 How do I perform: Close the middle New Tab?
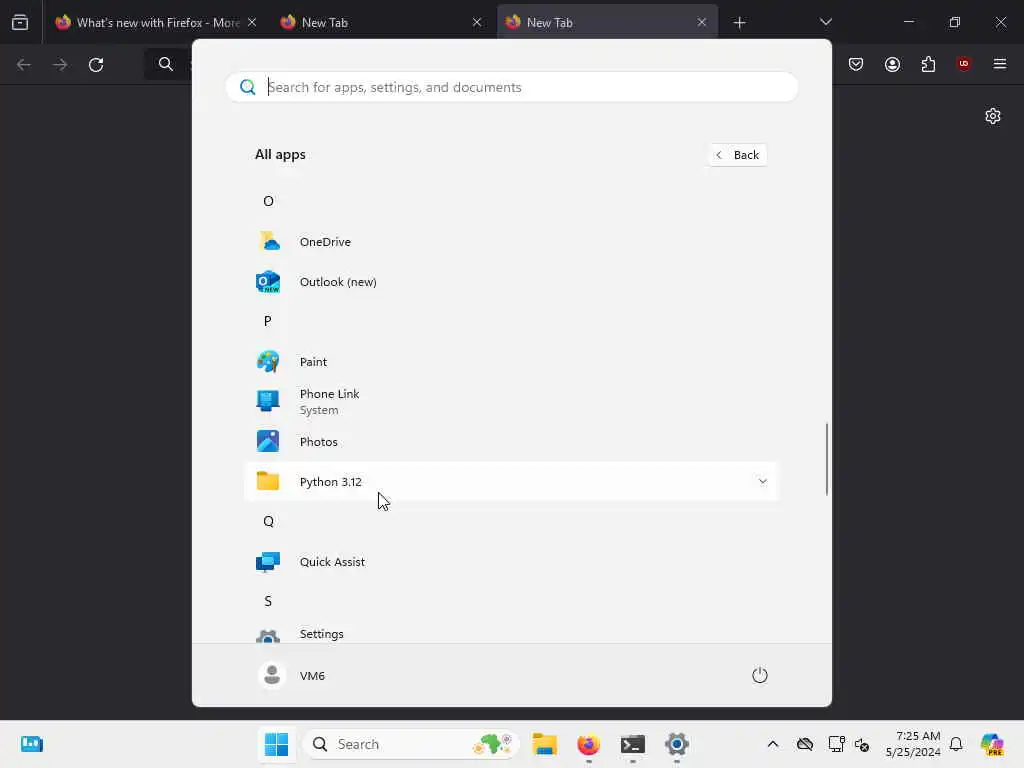(477, 22)
